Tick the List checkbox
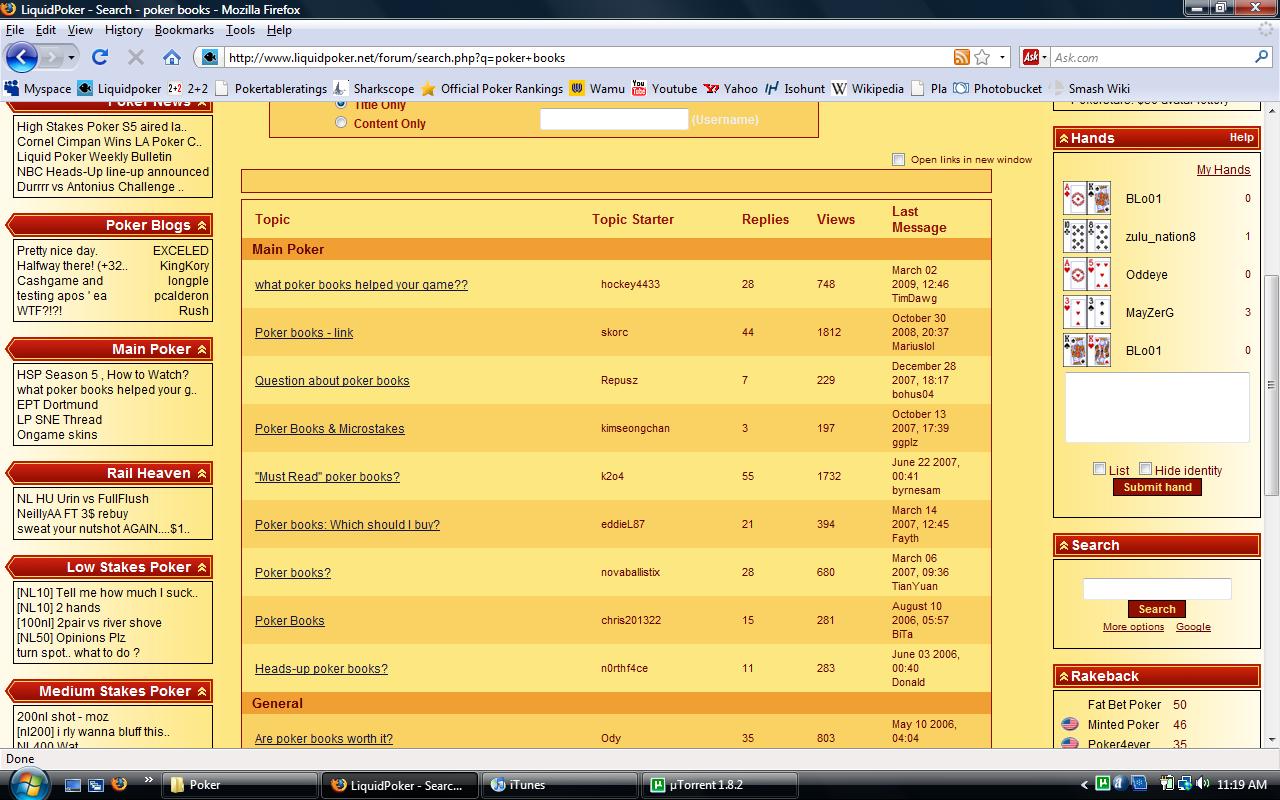This screenshot has height=800, width=1280. pyautogui.click(x=1099, y=469)
